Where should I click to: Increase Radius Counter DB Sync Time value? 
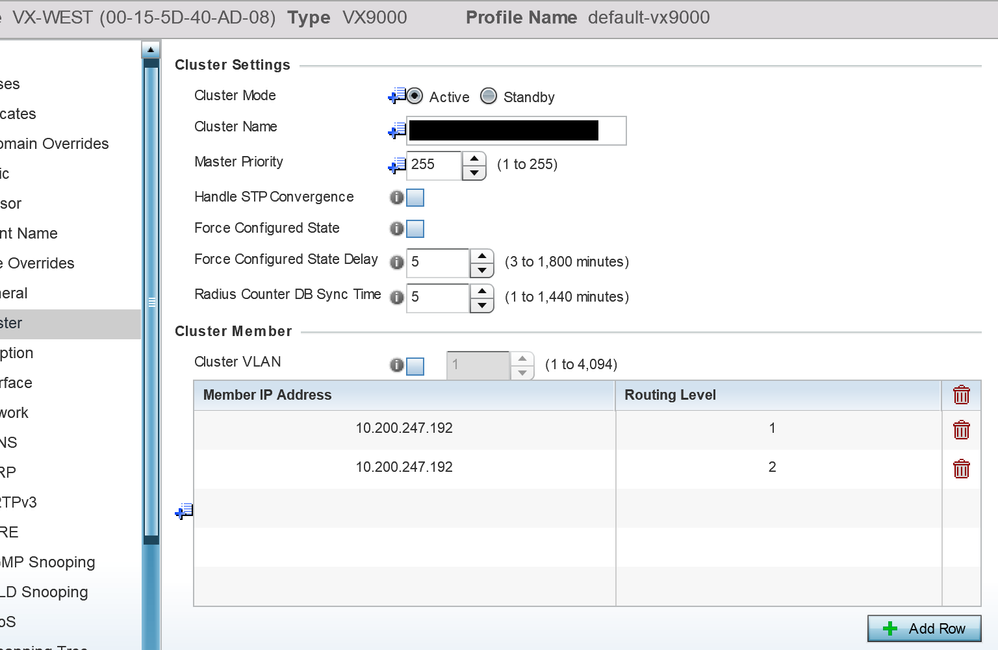[482, 290]
